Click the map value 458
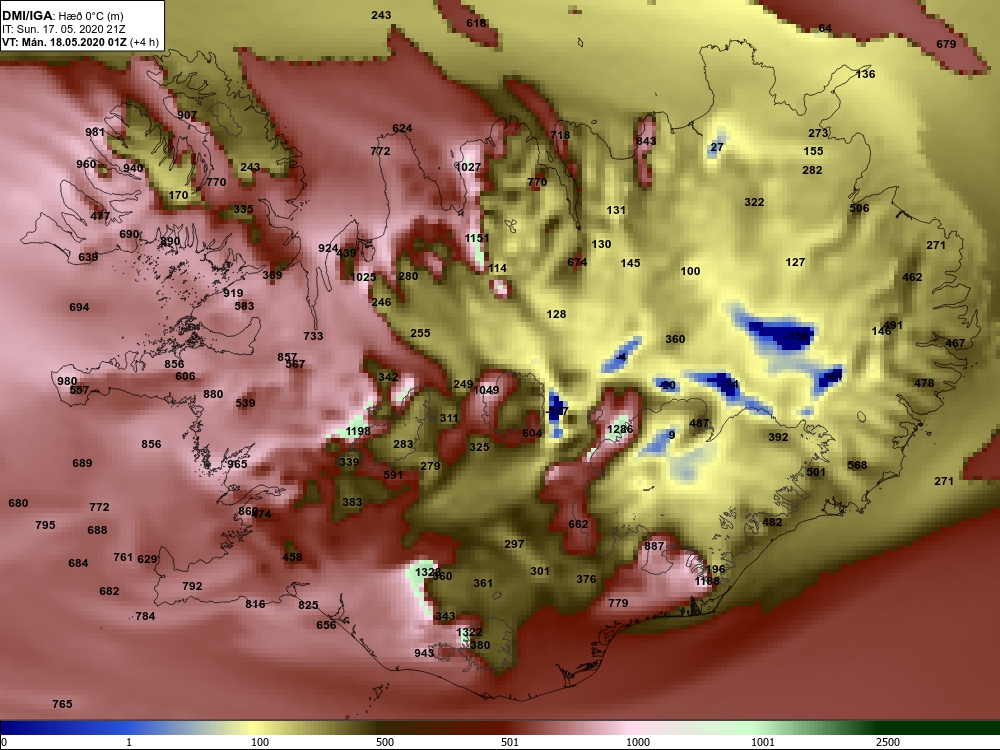This screenshot has height=750, width=1000. 292,557
